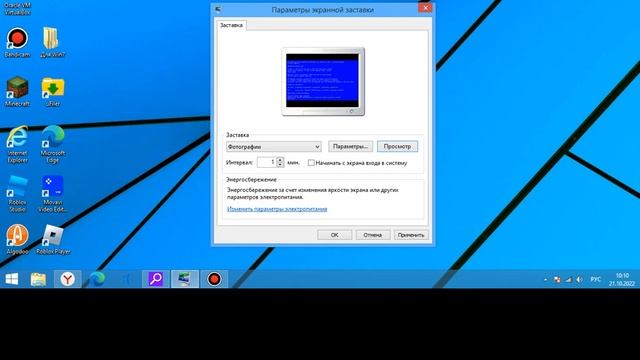This screenshot has height=360, width=640.
Task: Open the taskbar clock and date
Action: coord(622,280)
